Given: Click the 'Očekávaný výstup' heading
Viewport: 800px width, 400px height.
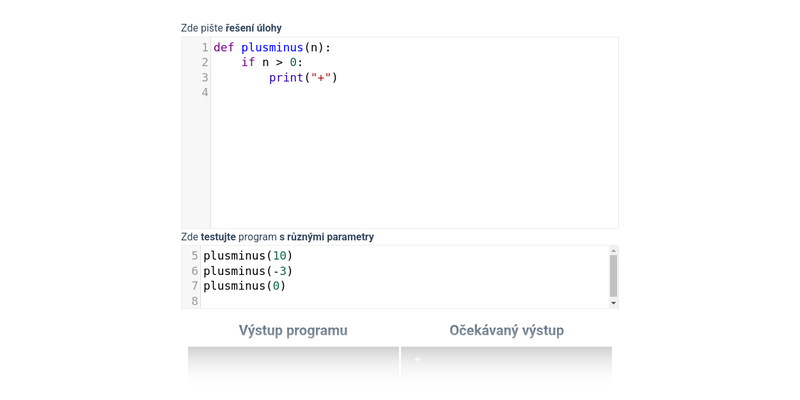Looking at the screenshot, I should (506, 330).
